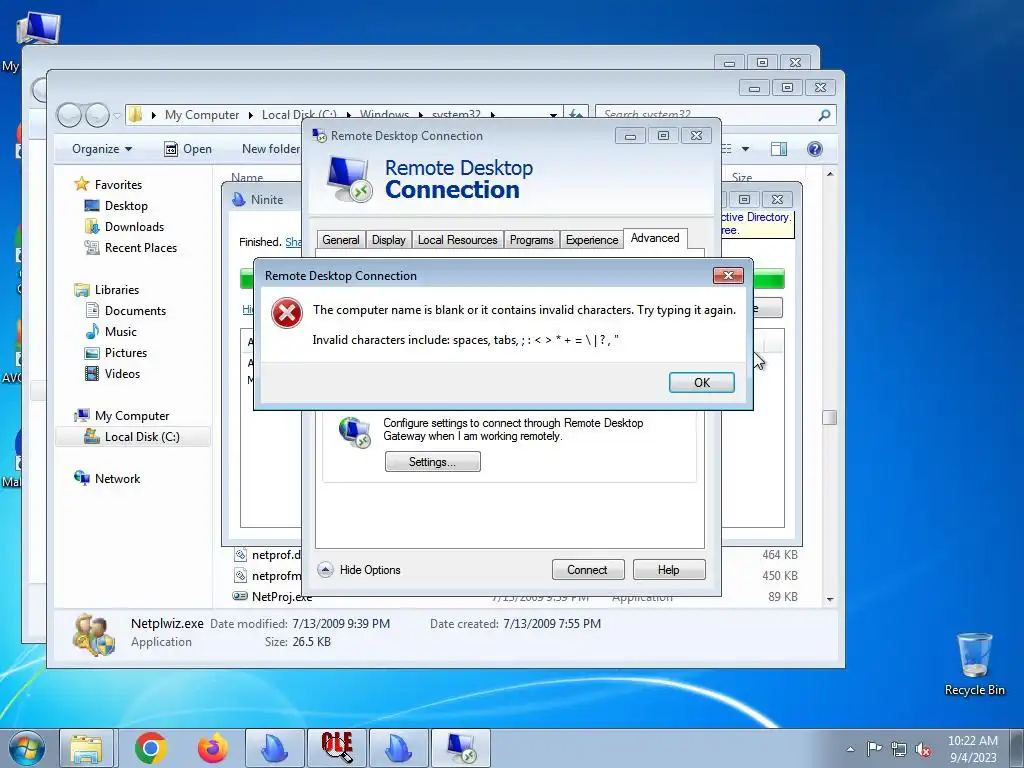Select the Advanced tab
Viewport: 1024px width, 768px height.
pos(655,238)
